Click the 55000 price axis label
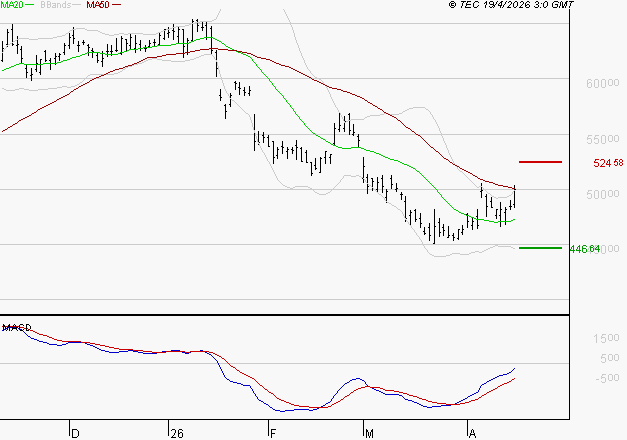This screenshot has height=440, width=627. [603, 139]
